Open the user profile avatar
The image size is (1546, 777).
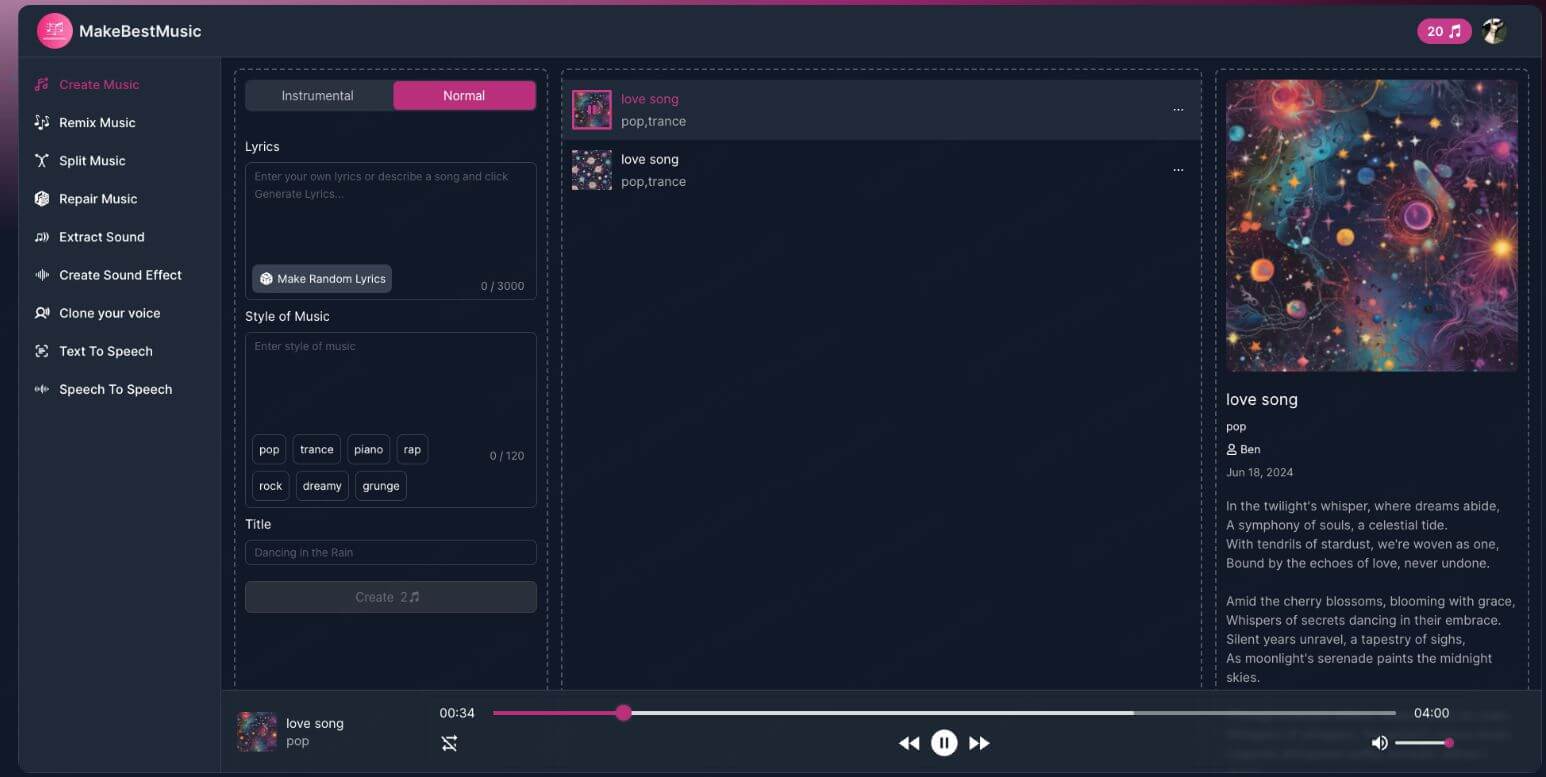coord(1494,31)
